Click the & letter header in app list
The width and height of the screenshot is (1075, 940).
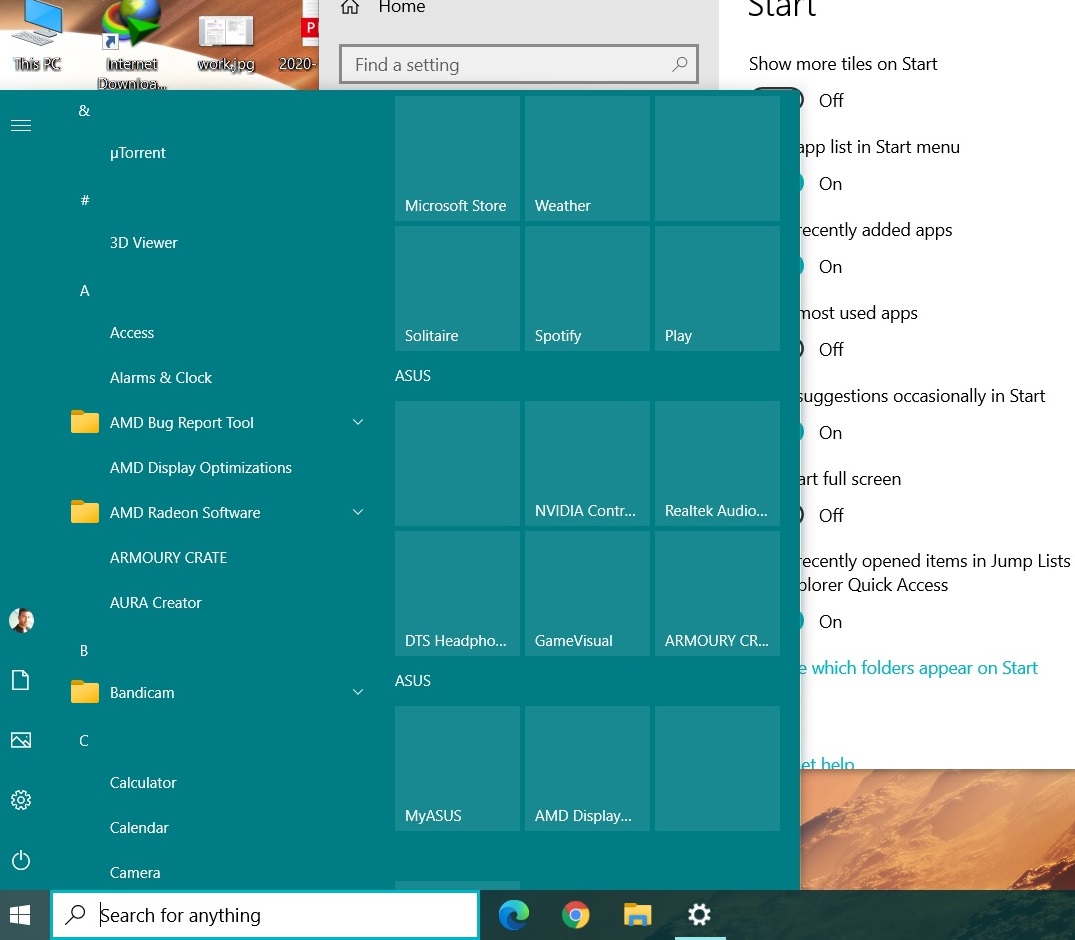point(84,110)
